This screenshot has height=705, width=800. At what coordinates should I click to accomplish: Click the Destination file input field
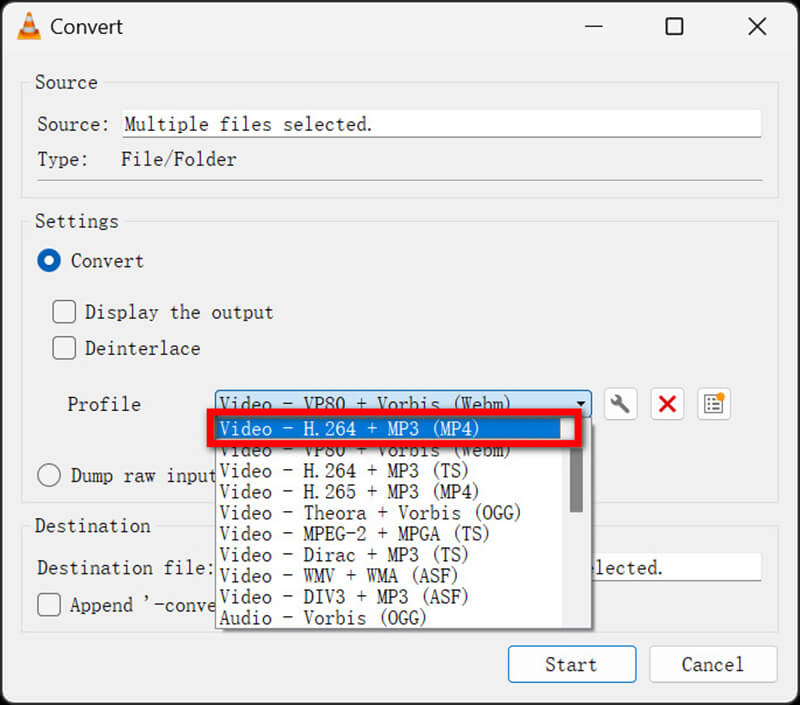click(x=676, y=567)
